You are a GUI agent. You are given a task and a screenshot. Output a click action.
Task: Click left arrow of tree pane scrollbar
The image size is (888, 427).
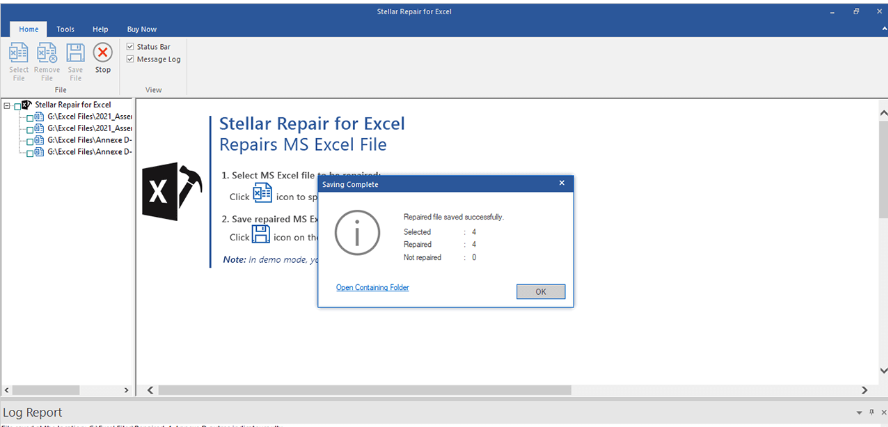click(7, 390)
